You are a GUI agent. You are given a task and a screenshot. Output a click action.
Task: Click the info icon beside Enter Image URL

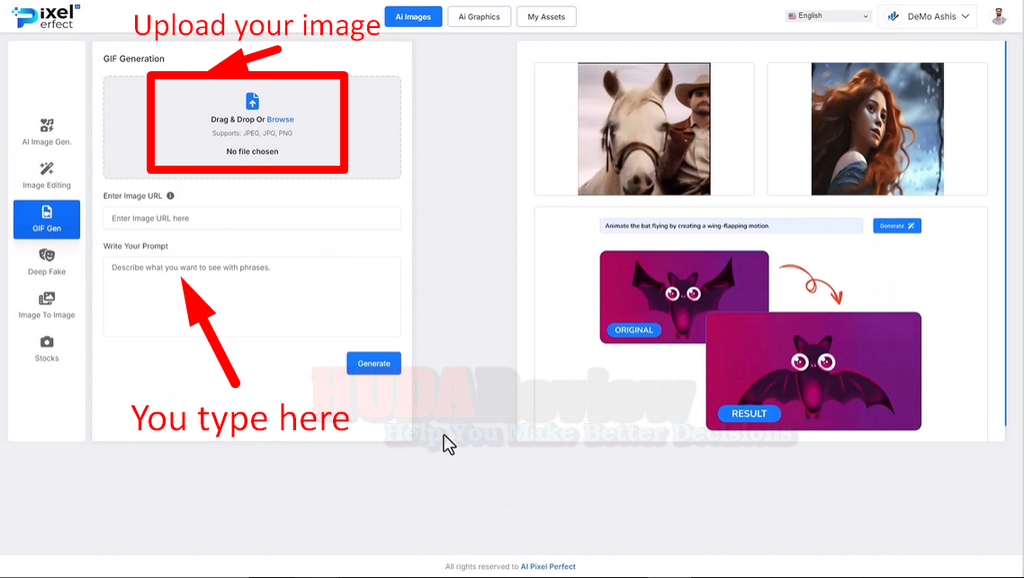tap(170, 195)
